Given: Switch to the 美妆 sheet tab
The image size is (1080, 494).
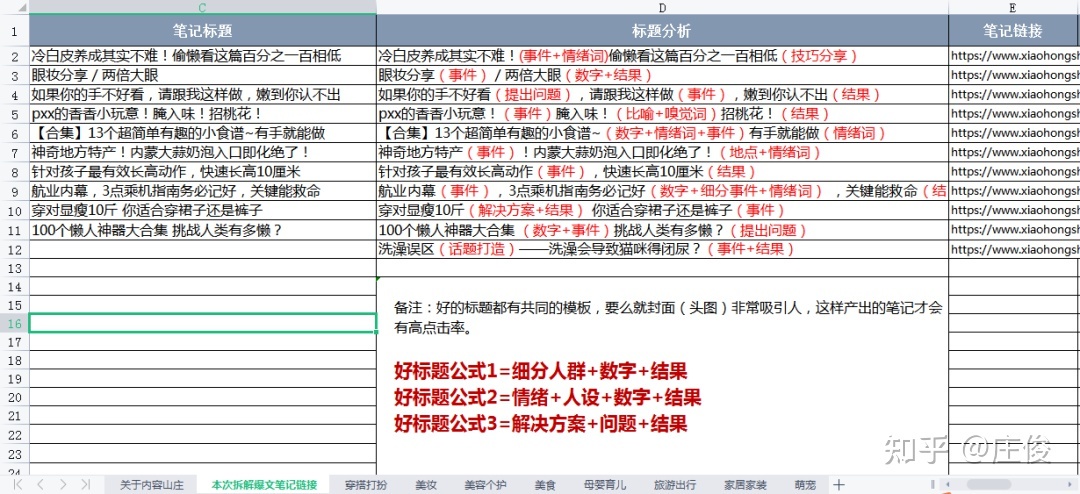Looking at the screenshot, I should point(426,485).
